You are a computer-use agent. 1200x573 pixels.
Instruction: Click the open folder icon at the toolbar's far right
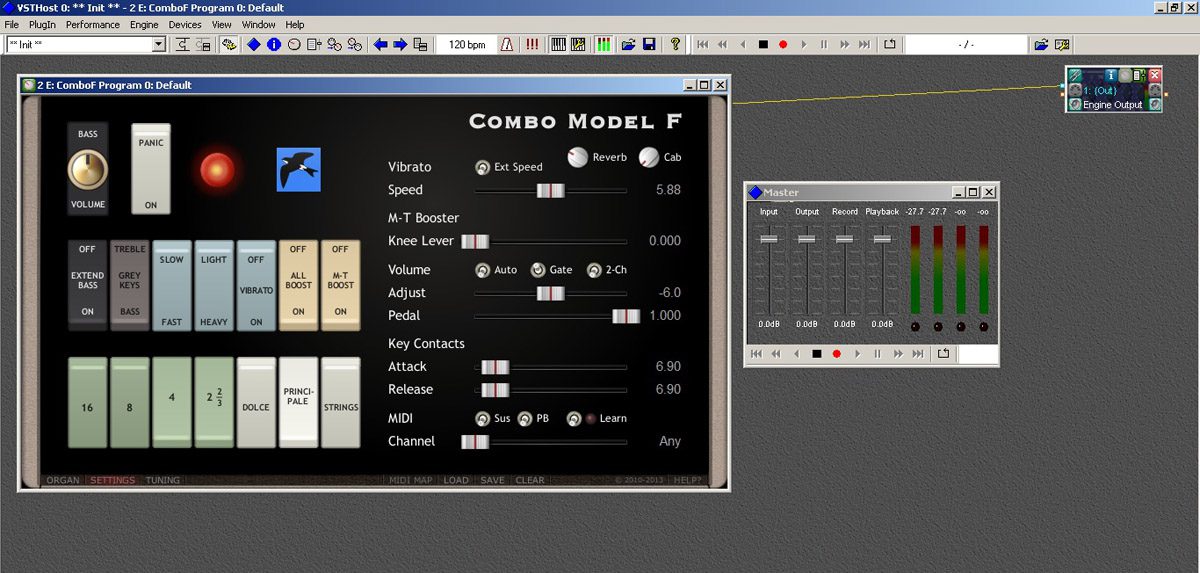coord(1041,44)
